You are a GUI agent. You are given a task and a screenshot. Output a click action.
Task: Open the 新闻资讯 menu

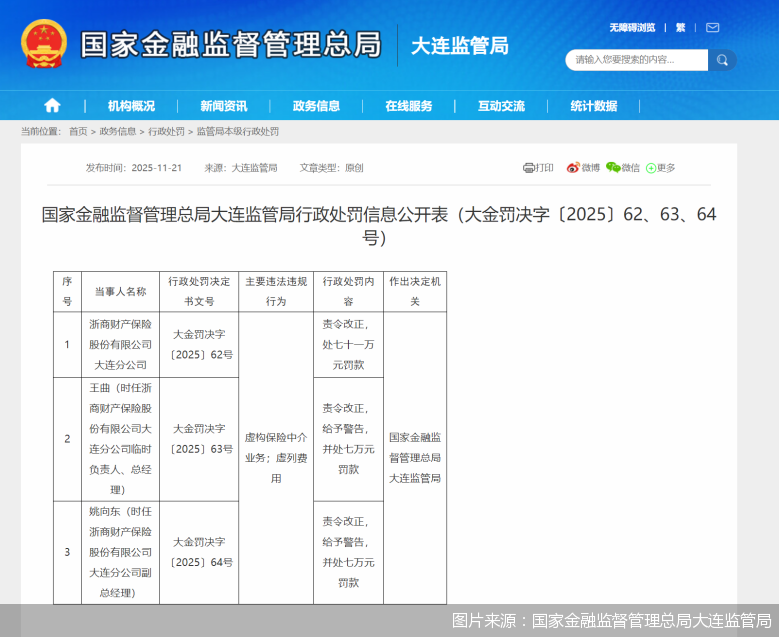coord(224,106)
